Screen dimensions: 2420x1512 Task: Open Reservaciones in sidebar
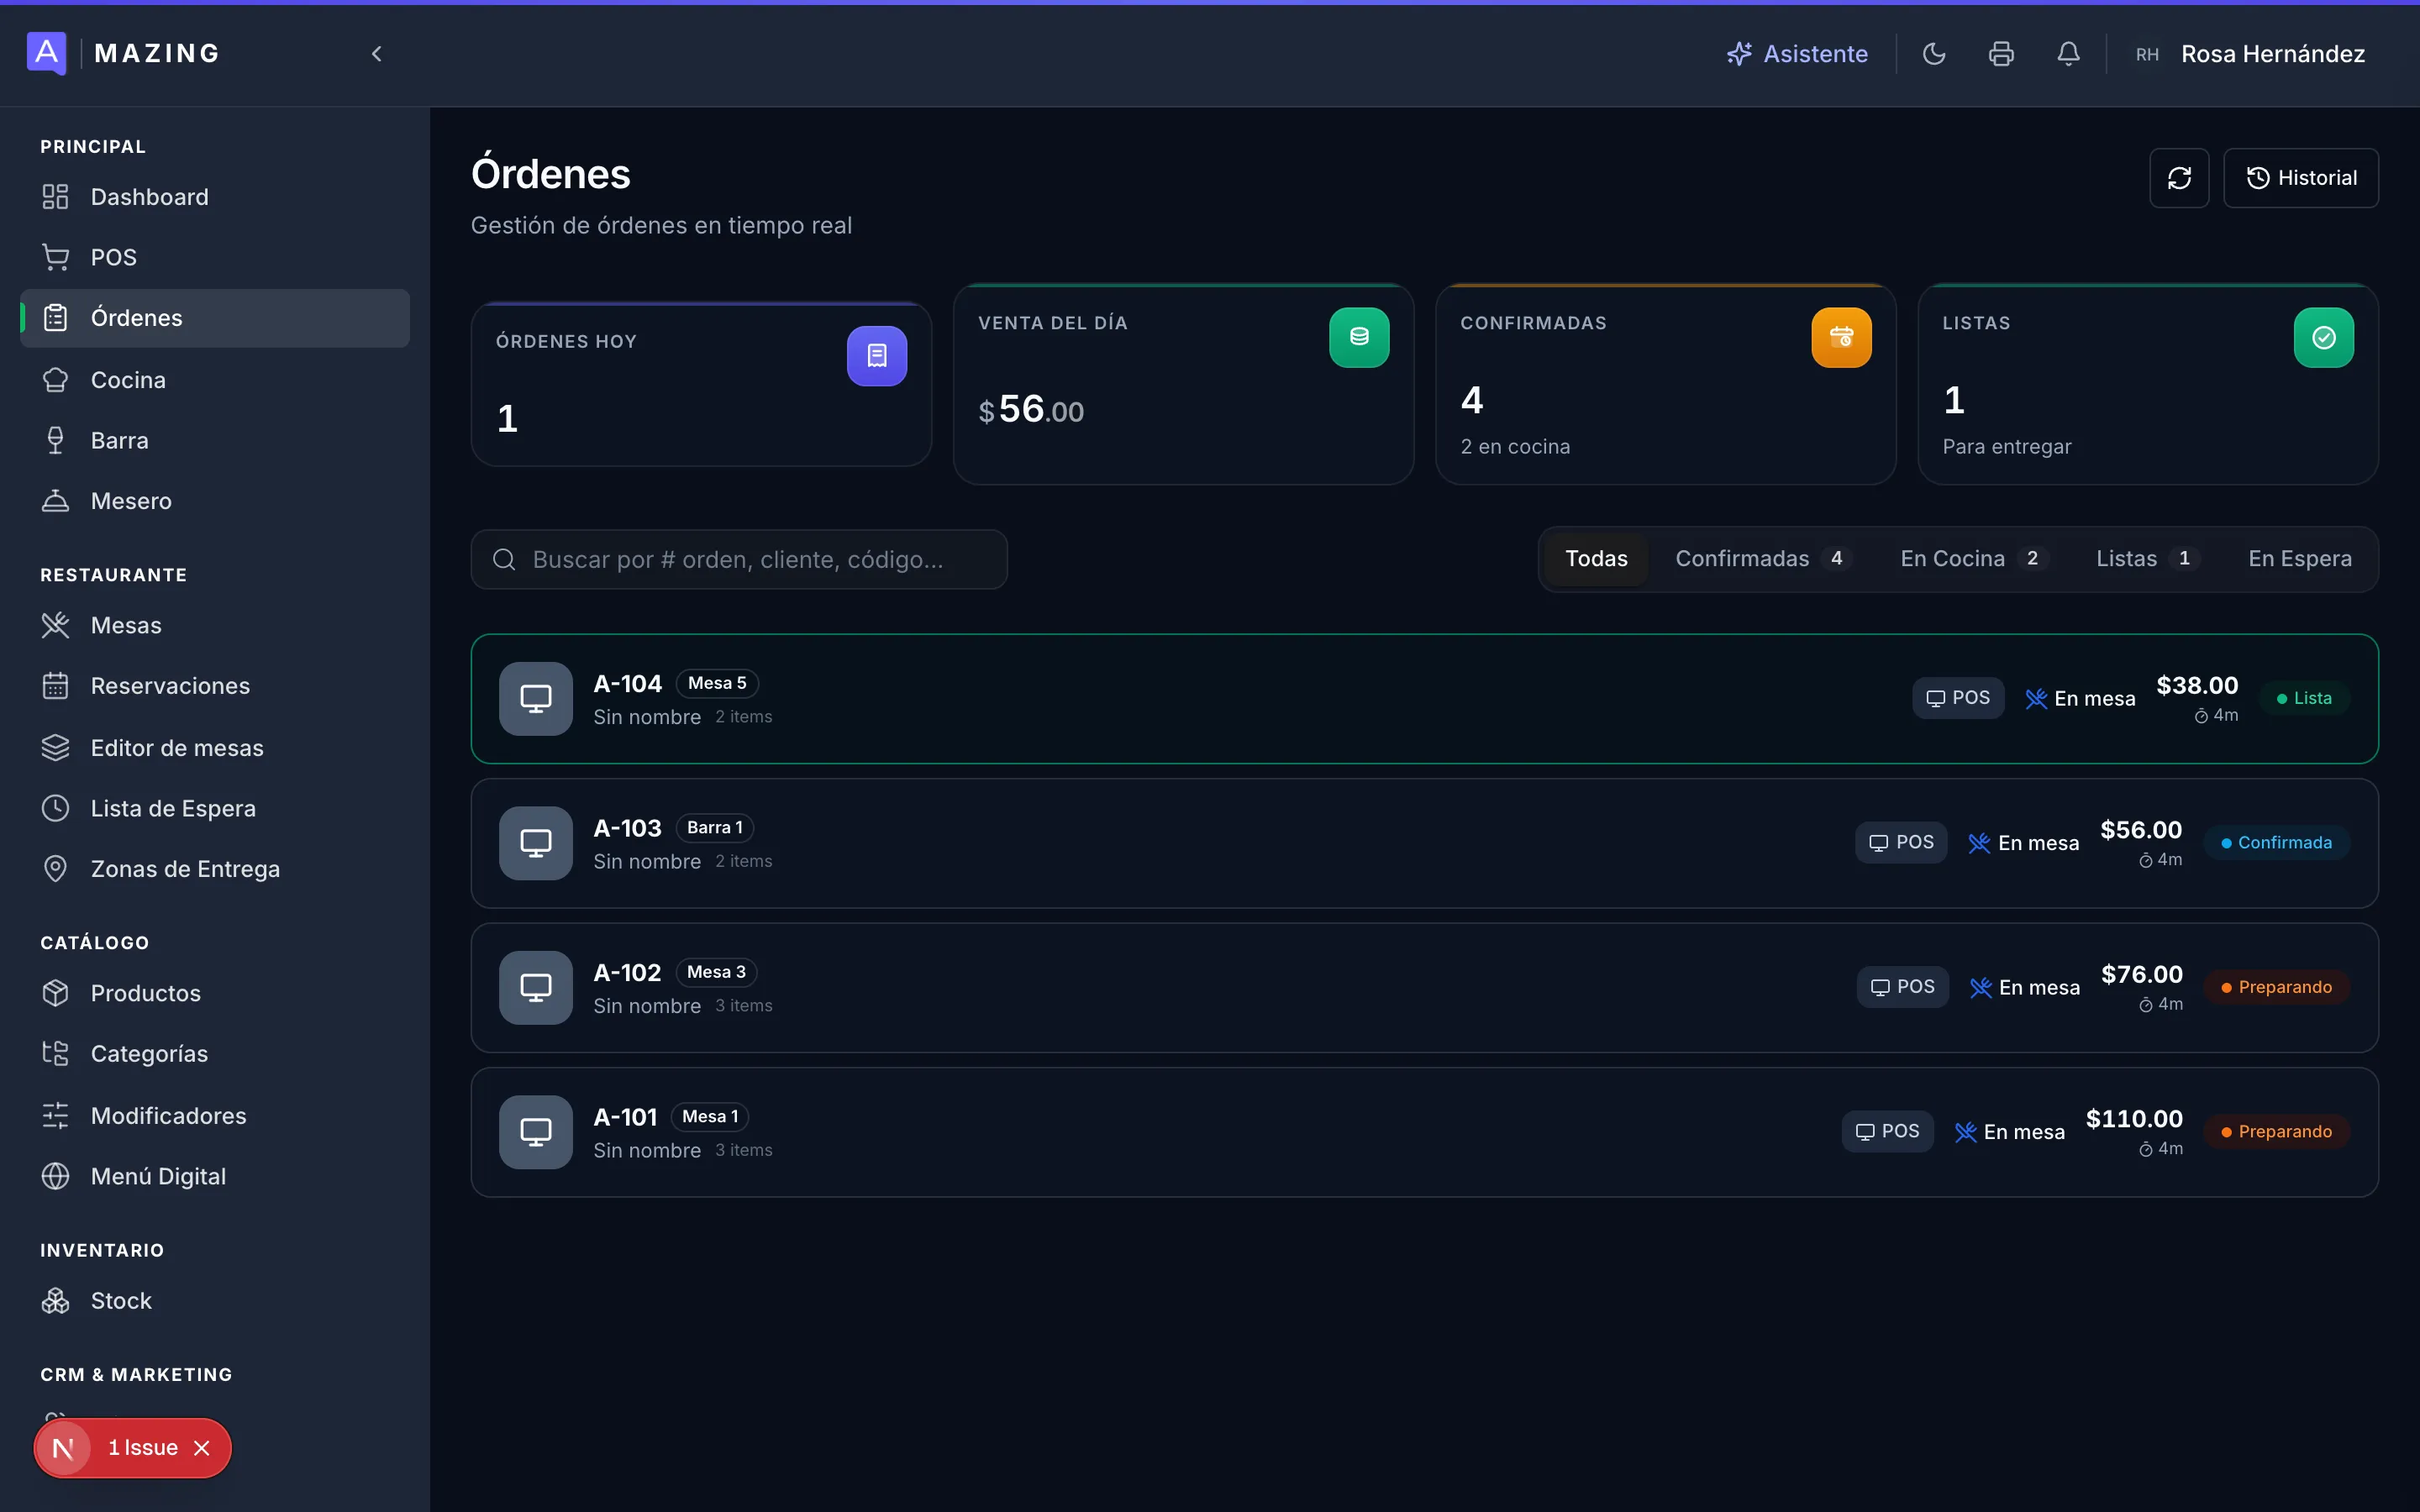(215, 686)
